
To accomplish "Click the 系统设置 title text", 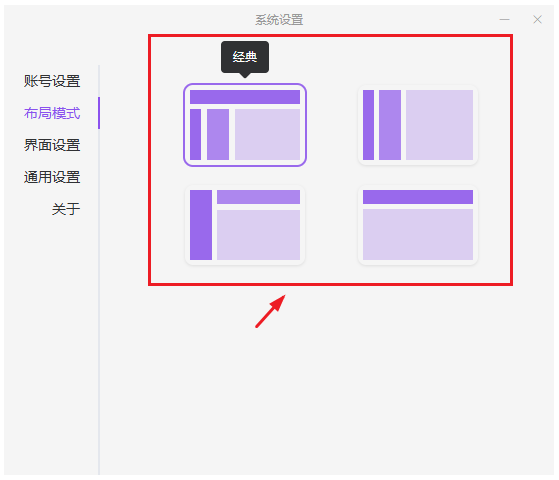I will 279,20.
